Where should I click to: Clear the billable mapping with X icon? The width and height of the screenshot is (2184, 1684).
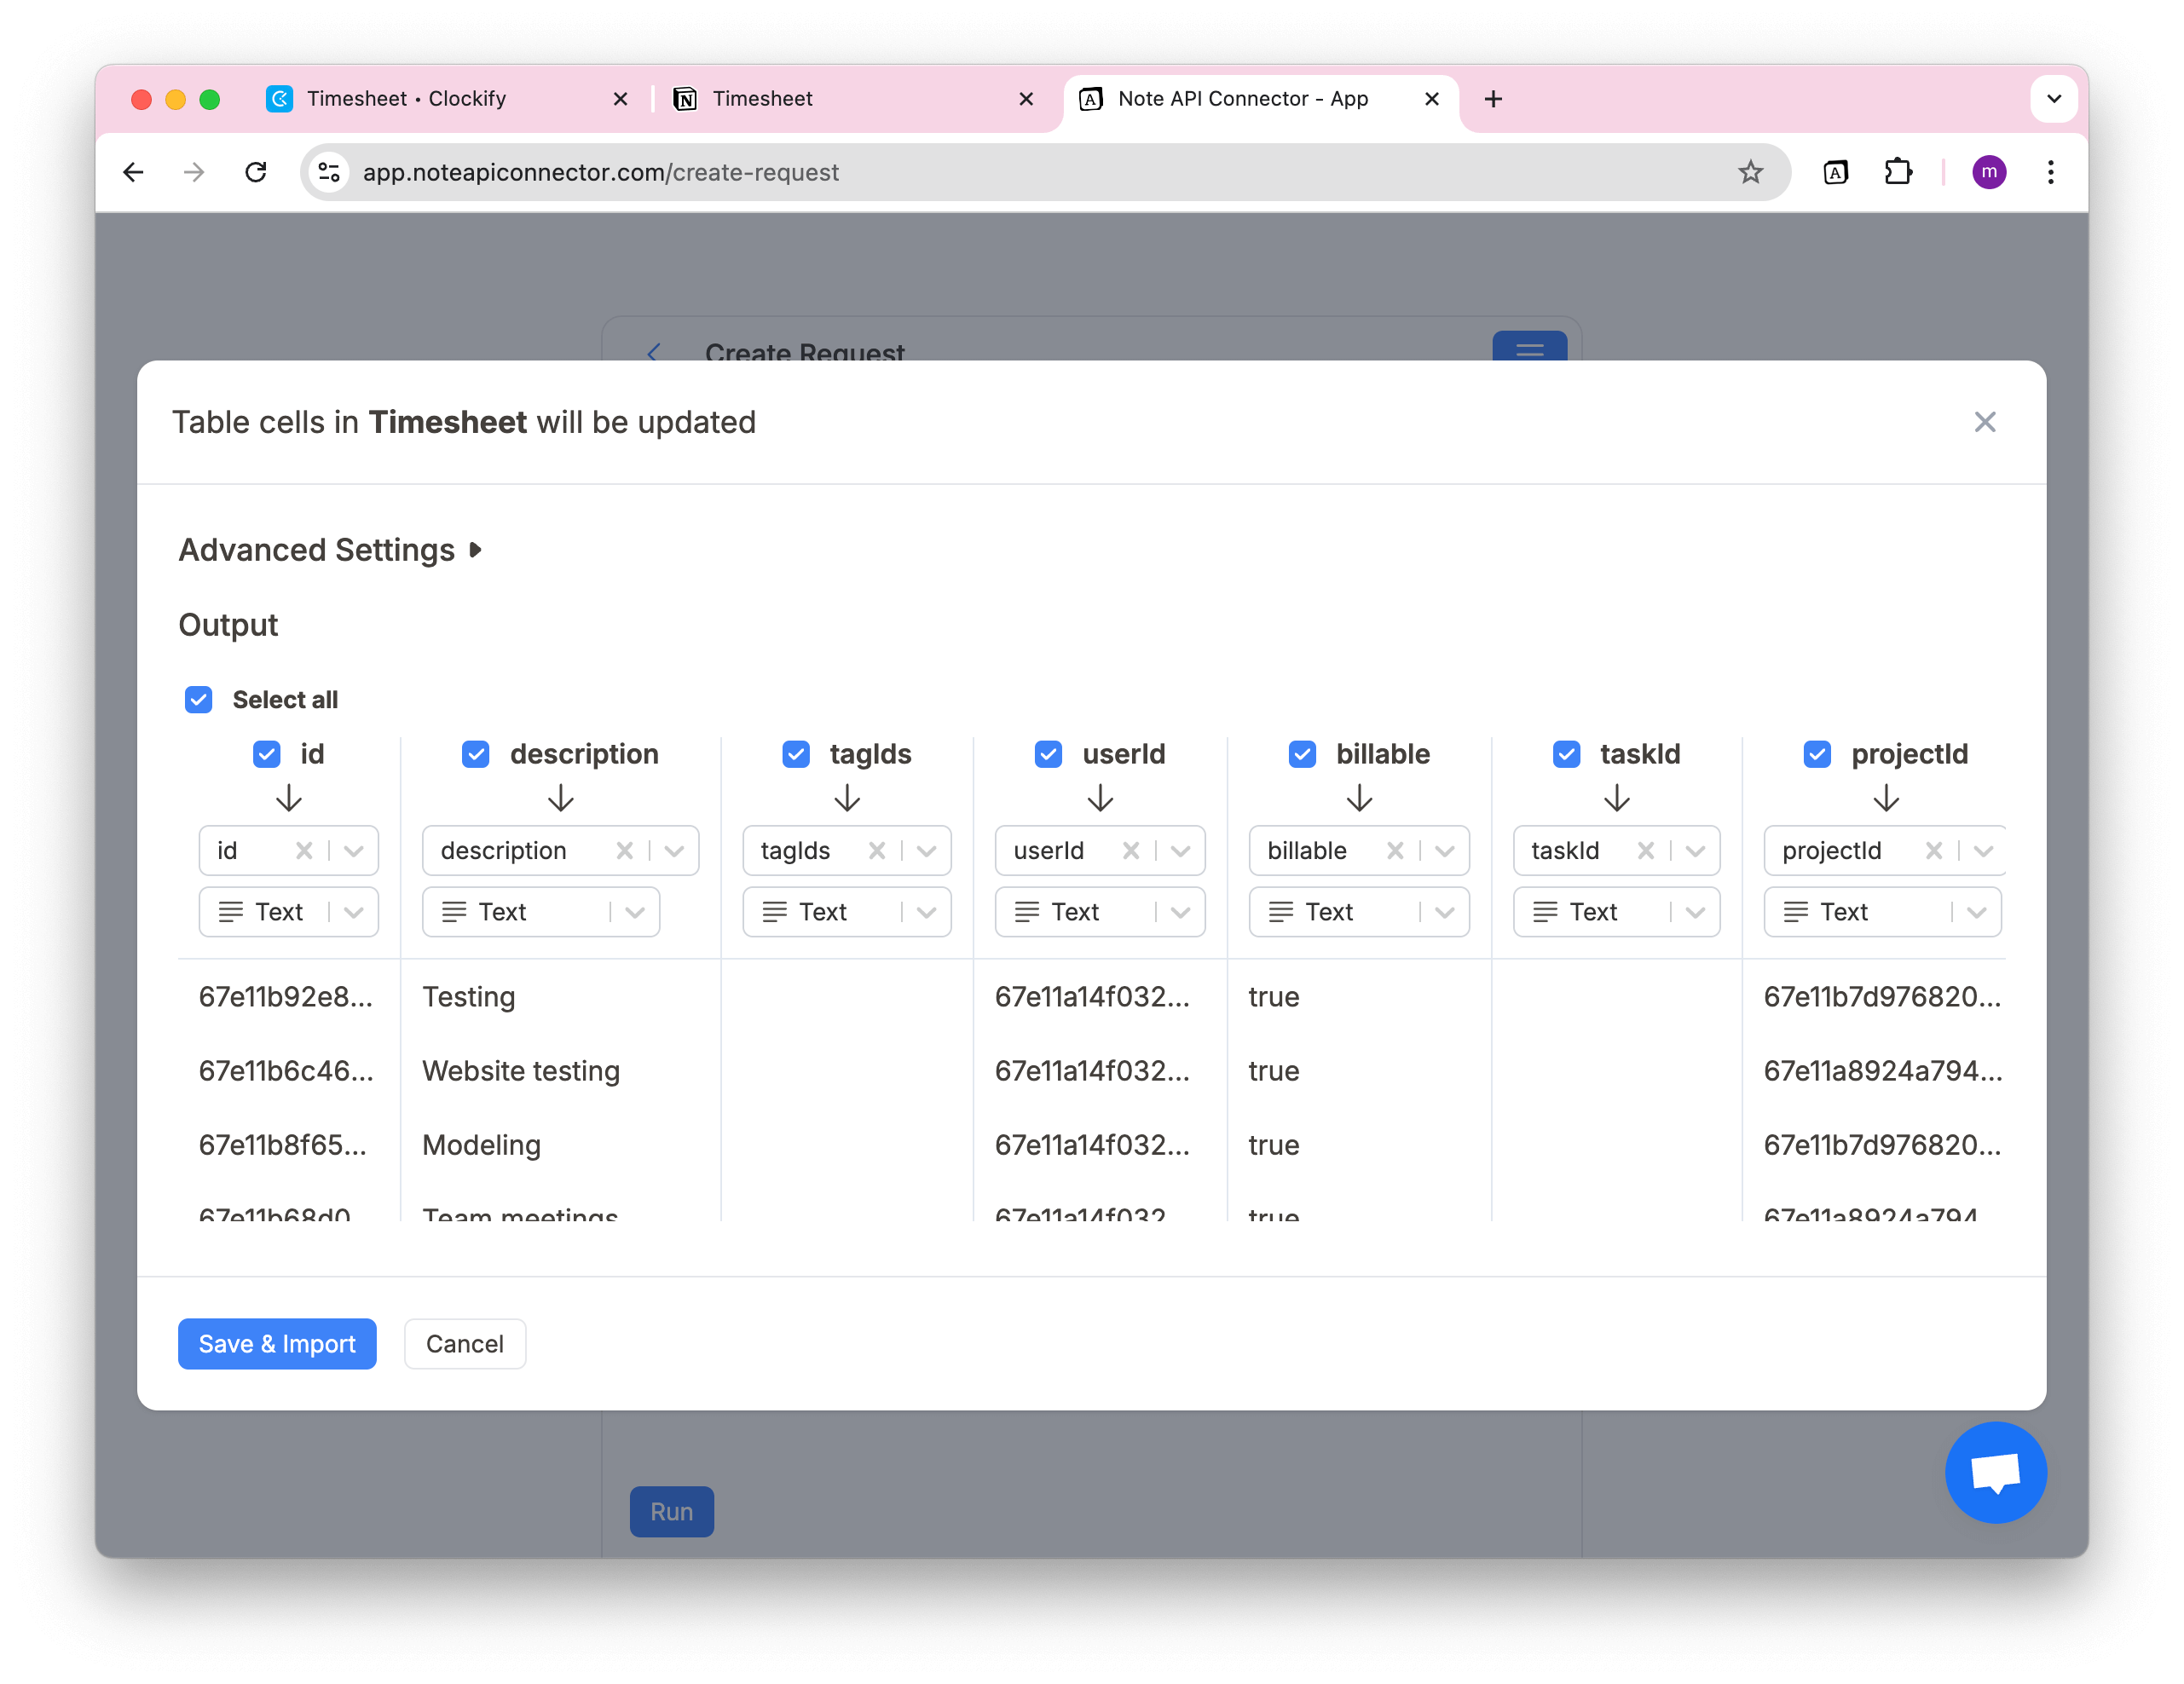tap(1395, 851)
